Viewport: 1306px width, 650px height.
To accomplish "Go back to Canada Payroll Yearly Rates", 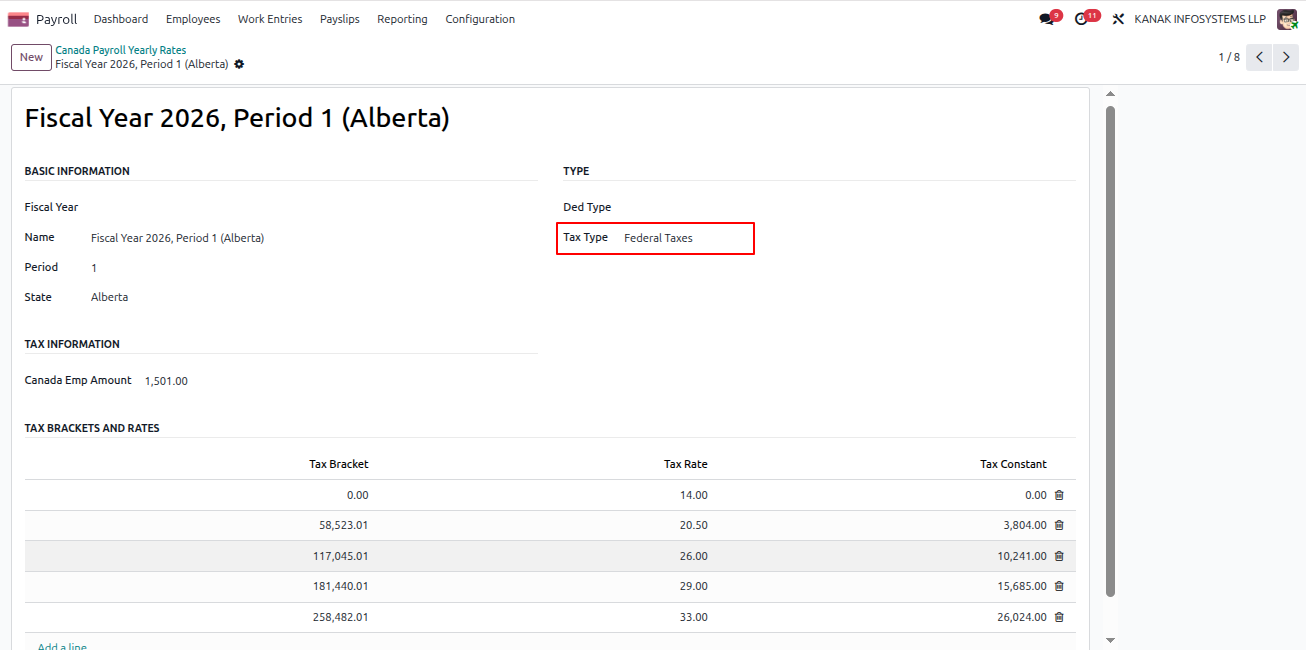I will [120, 50].
